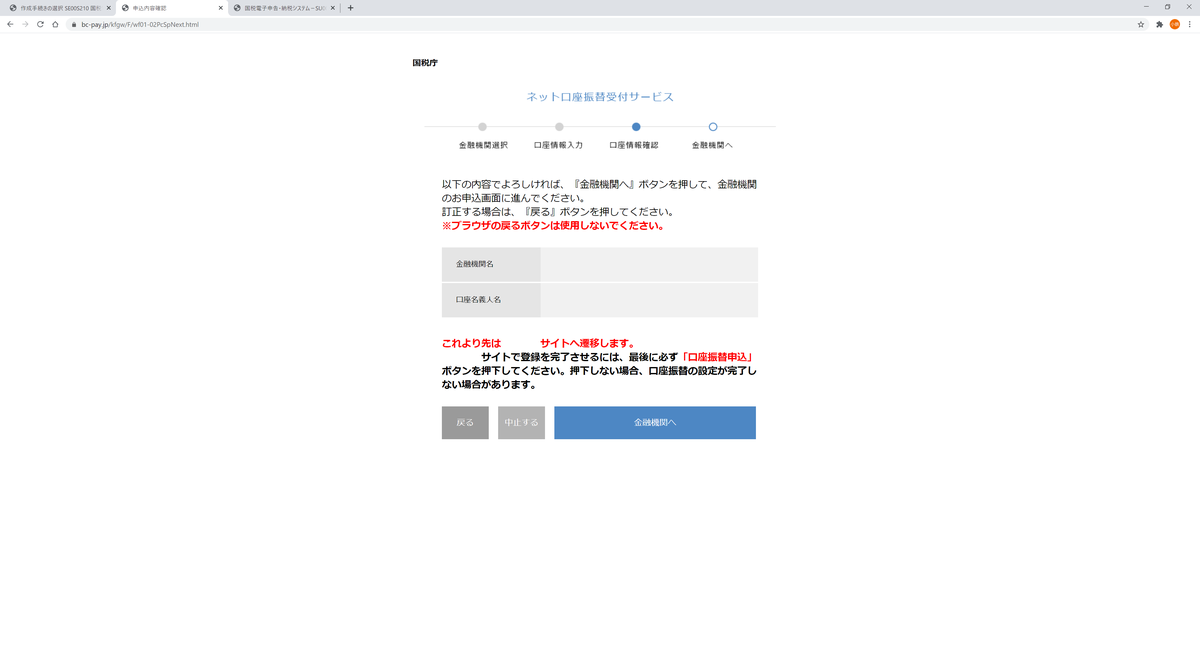The width and height of the screenshot is (1200, 656).
Task: Click the 中止する button
Action: point(521,423)
